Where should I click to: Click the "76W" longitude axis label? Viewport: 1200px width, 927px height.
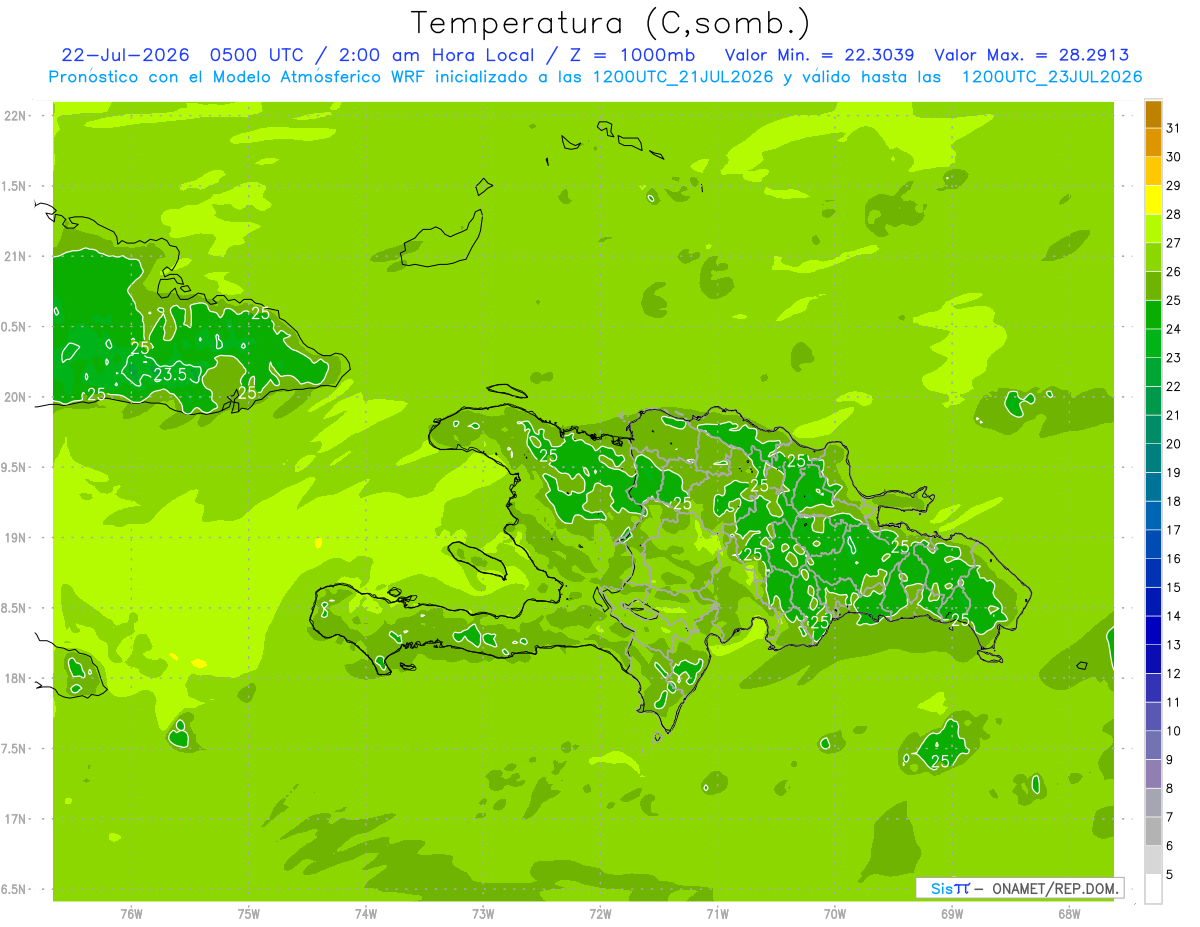tap(131, 914)
